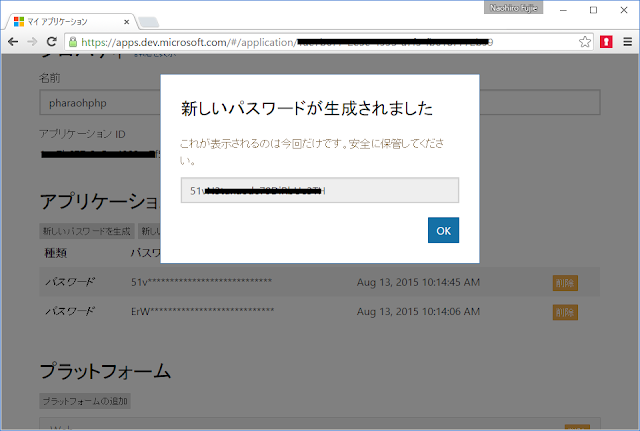Open the red extension icon in the toolbar
The image size is (640, 431).
[606, 42]
